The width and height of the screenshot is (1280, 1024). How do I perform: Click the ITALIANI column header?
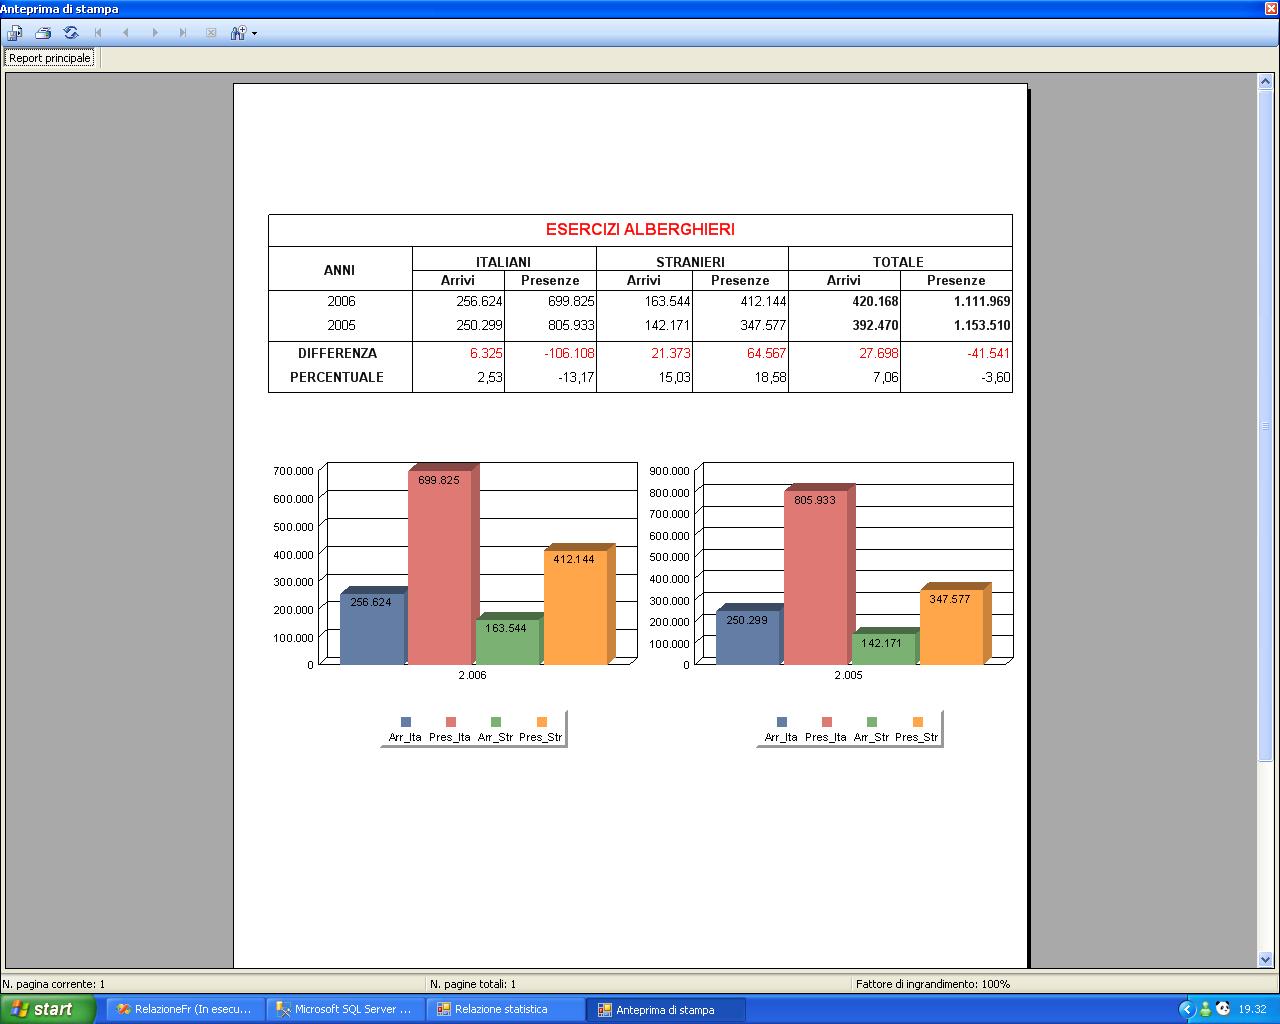point(503,262)
